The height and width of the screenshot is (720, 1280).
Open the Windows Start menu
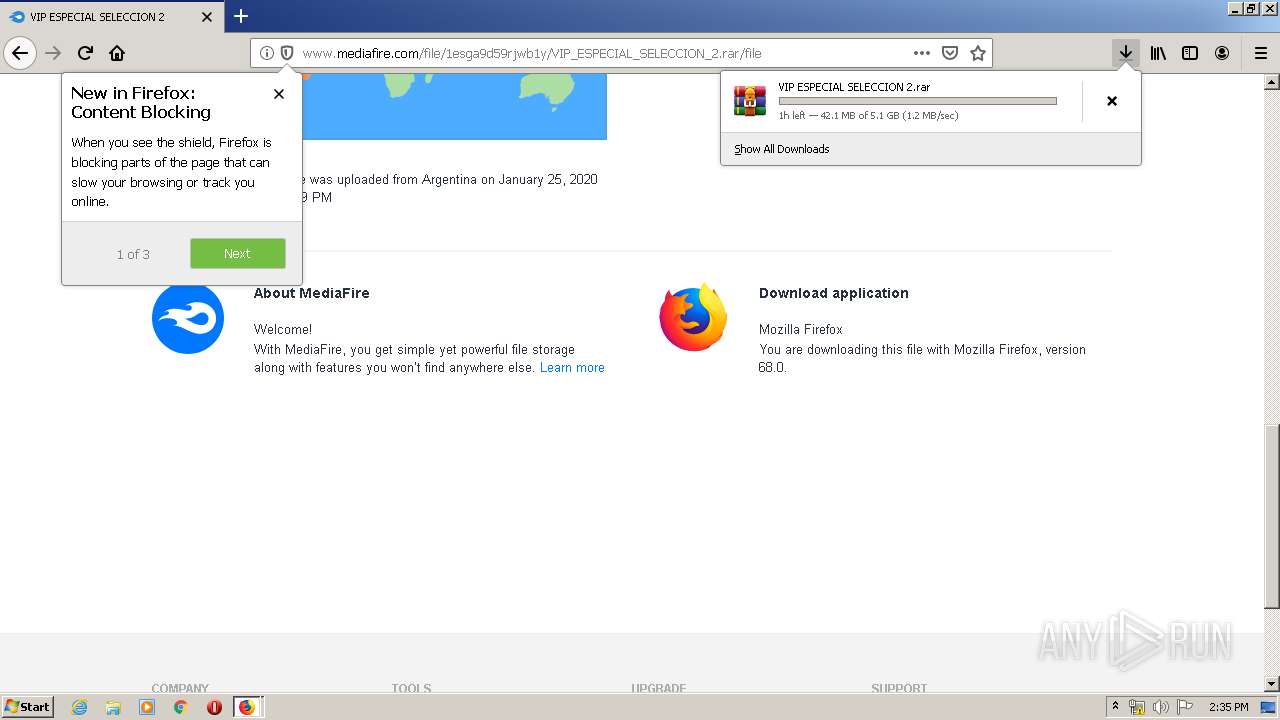click(x=28, y=707)
